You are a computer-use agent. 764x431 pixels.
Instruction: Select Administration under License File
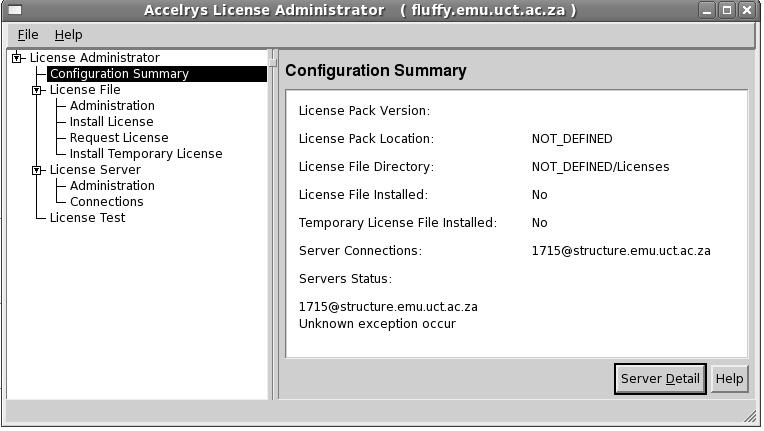(112, 106)
